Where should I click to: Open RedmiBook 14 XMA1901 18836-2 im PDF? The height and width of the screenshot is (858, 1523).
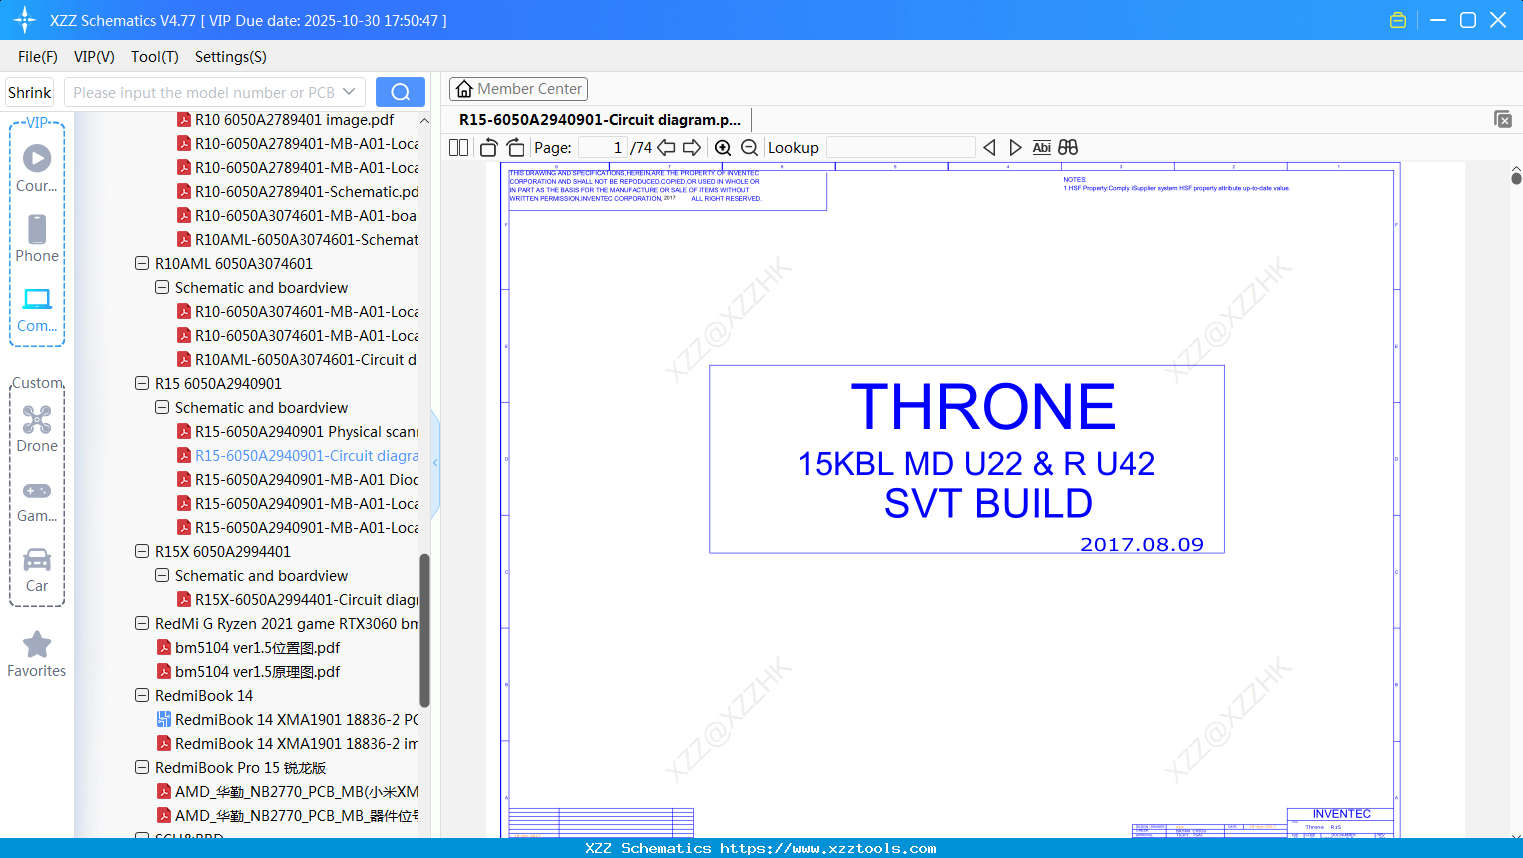point(297,744)
